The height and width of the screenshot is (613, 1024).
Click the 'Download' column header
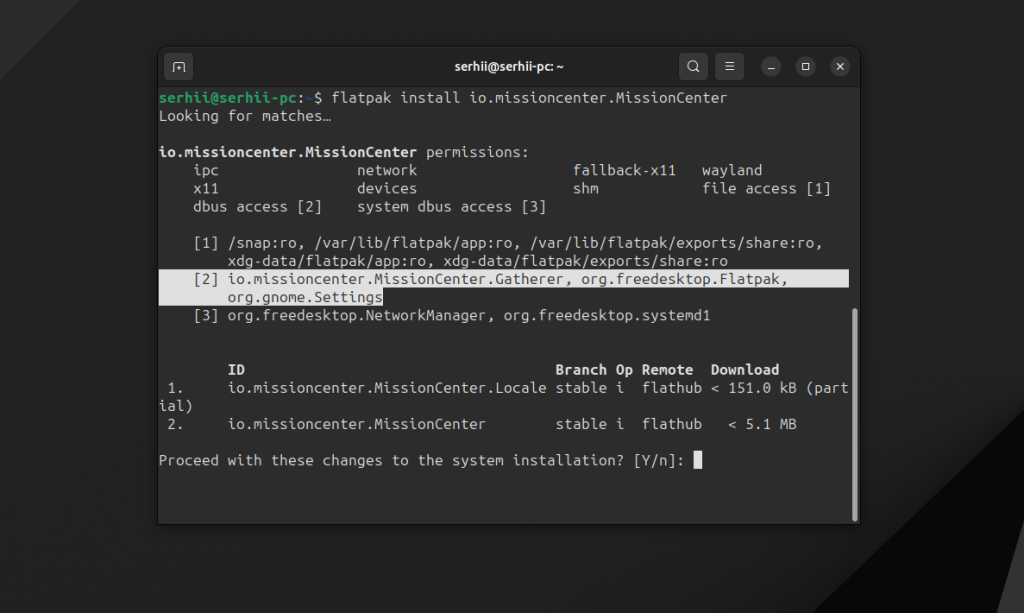pos(745,370)
